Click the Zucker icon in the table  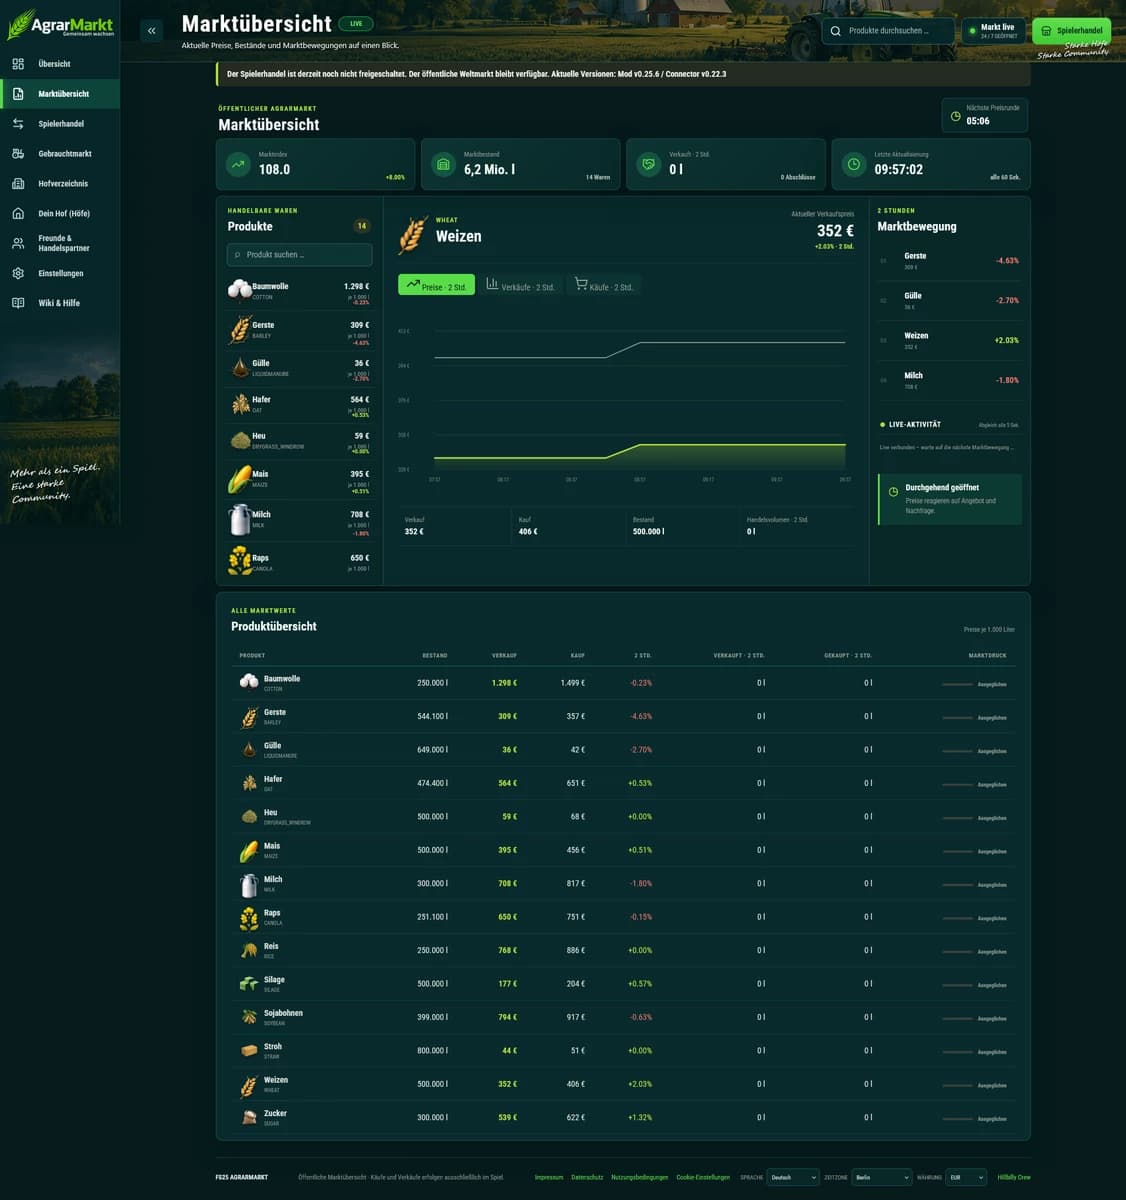click(x=249, y=1117)
